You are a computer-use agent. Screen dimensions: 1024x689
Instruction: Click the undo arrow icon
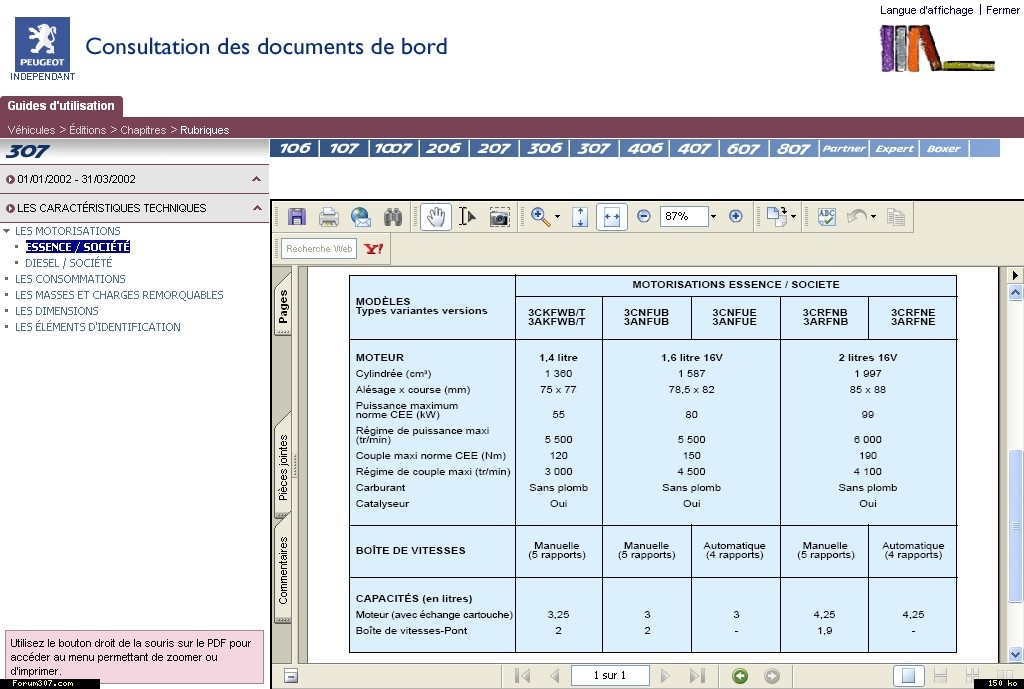857,216
